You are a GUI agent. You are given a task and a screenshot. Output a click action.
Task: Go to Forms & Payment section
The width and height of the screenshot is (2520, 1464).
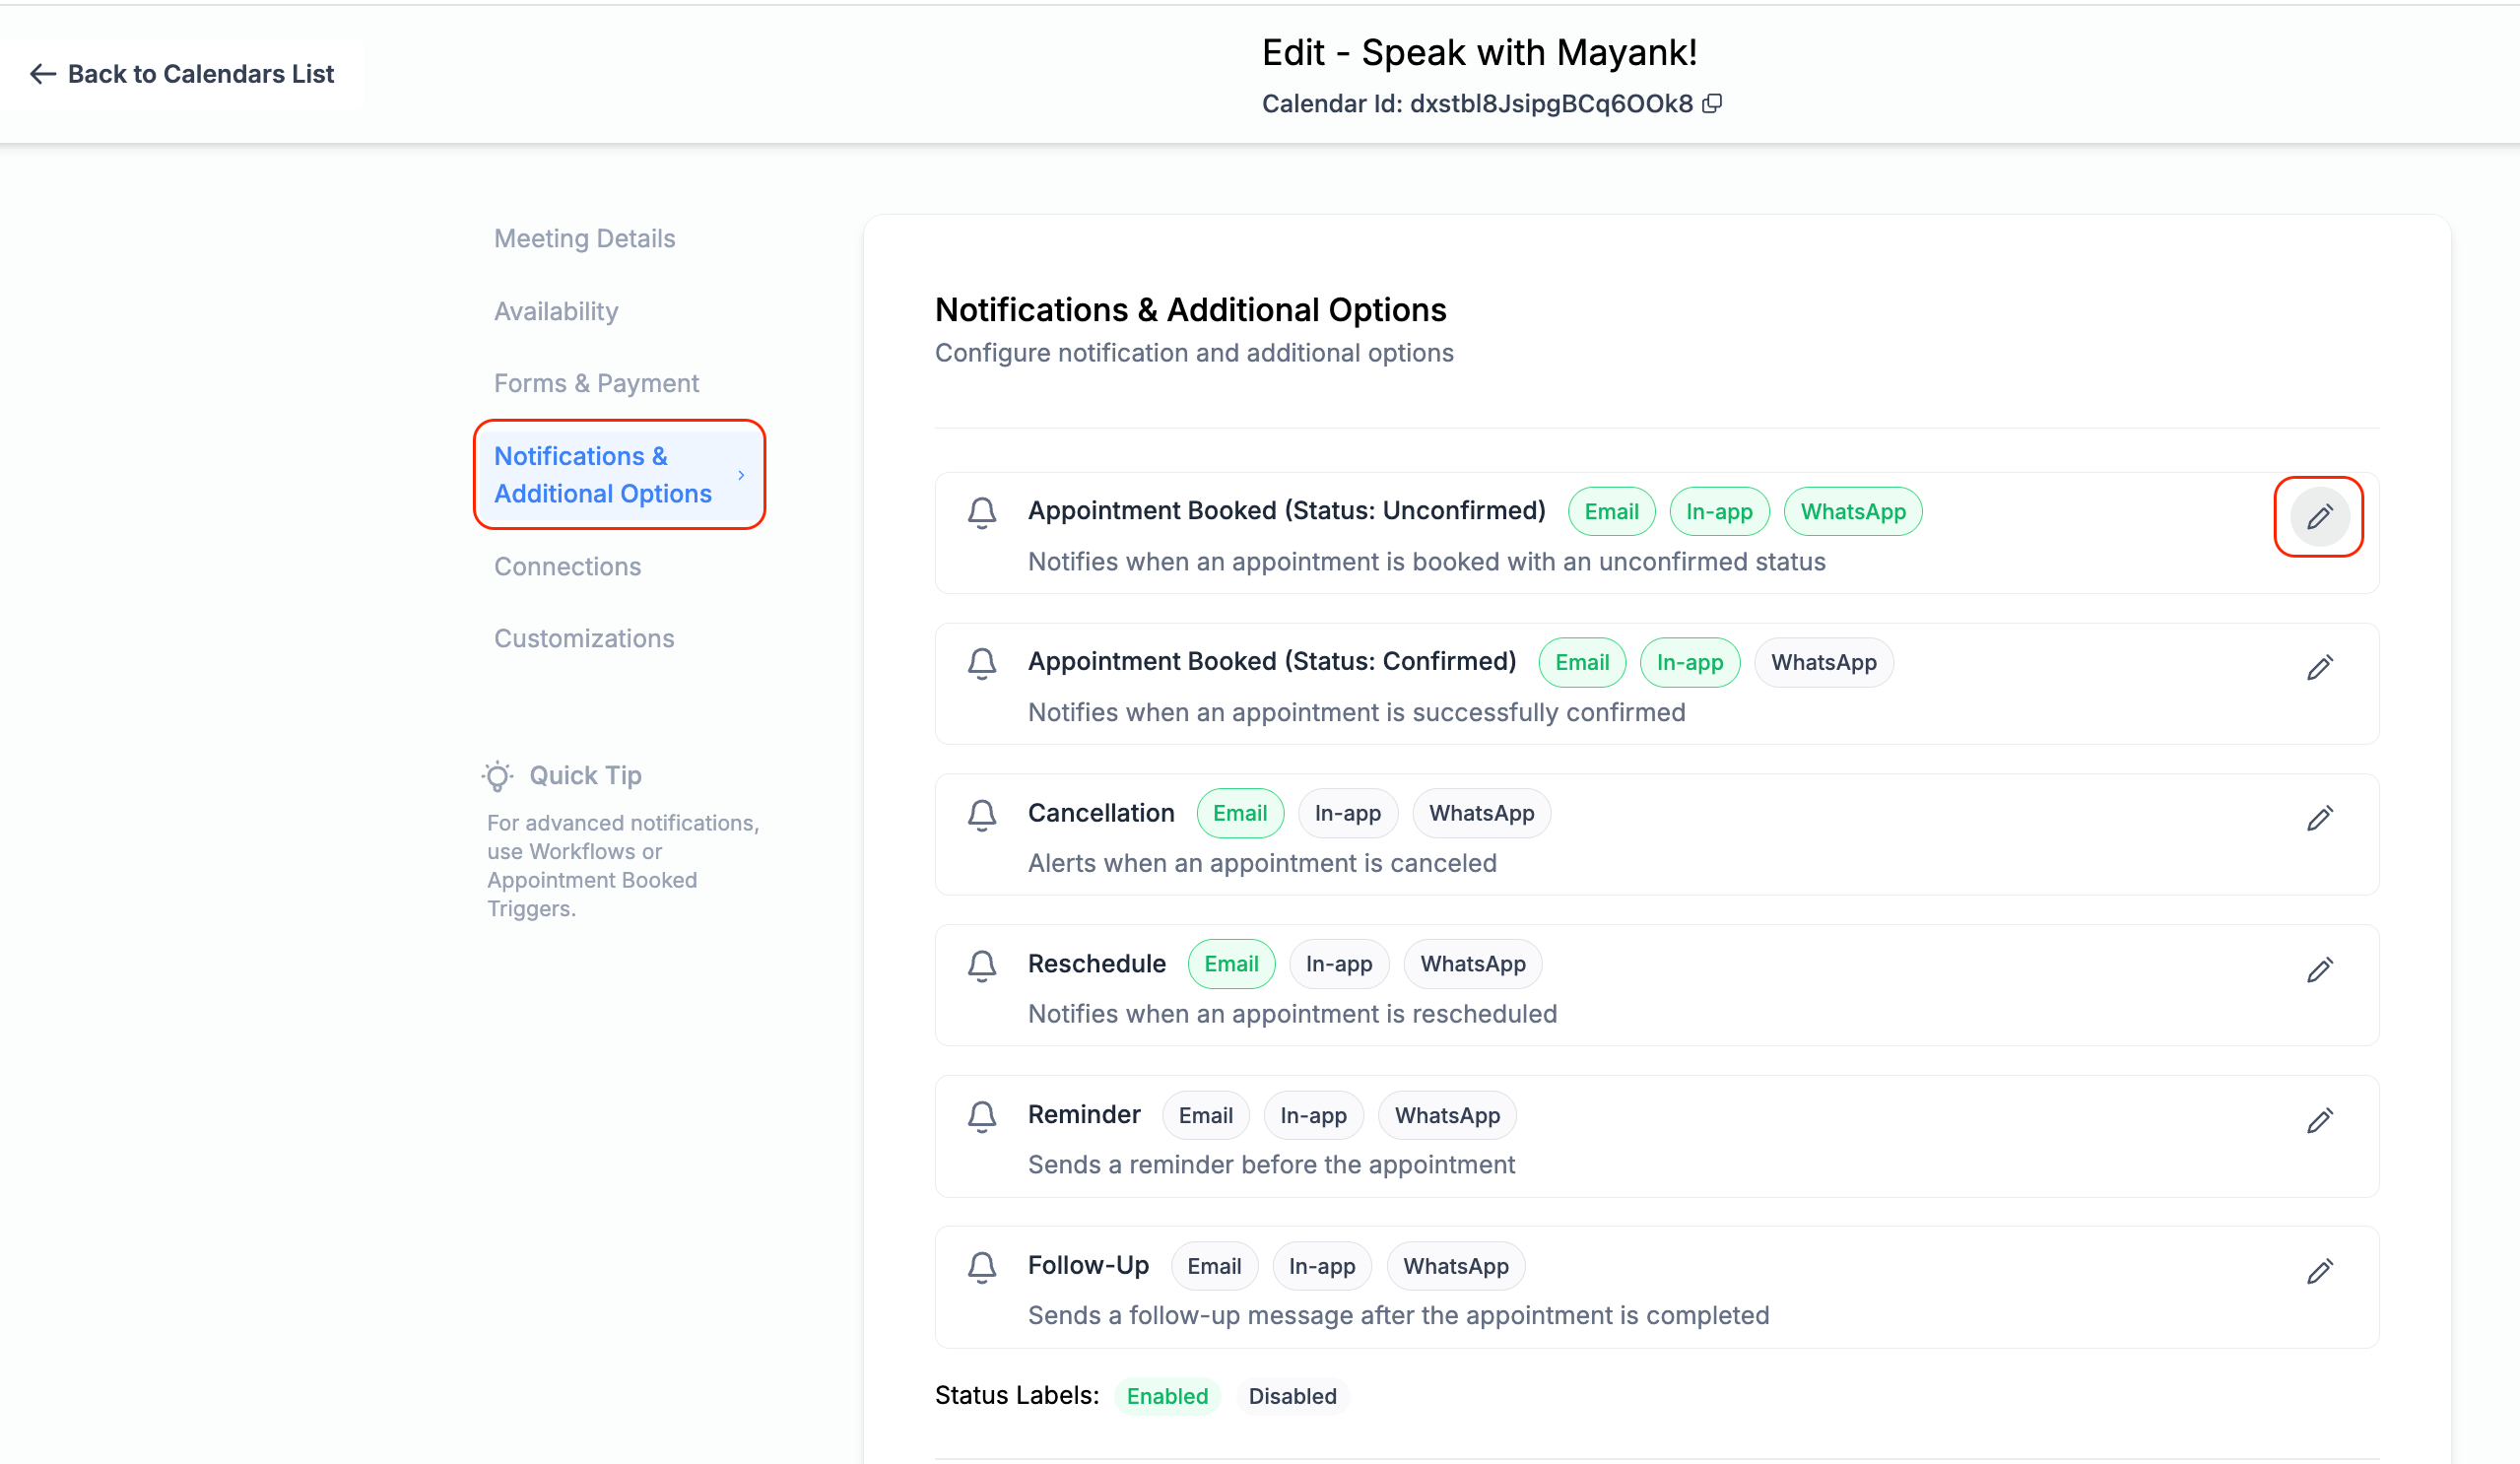596,383
